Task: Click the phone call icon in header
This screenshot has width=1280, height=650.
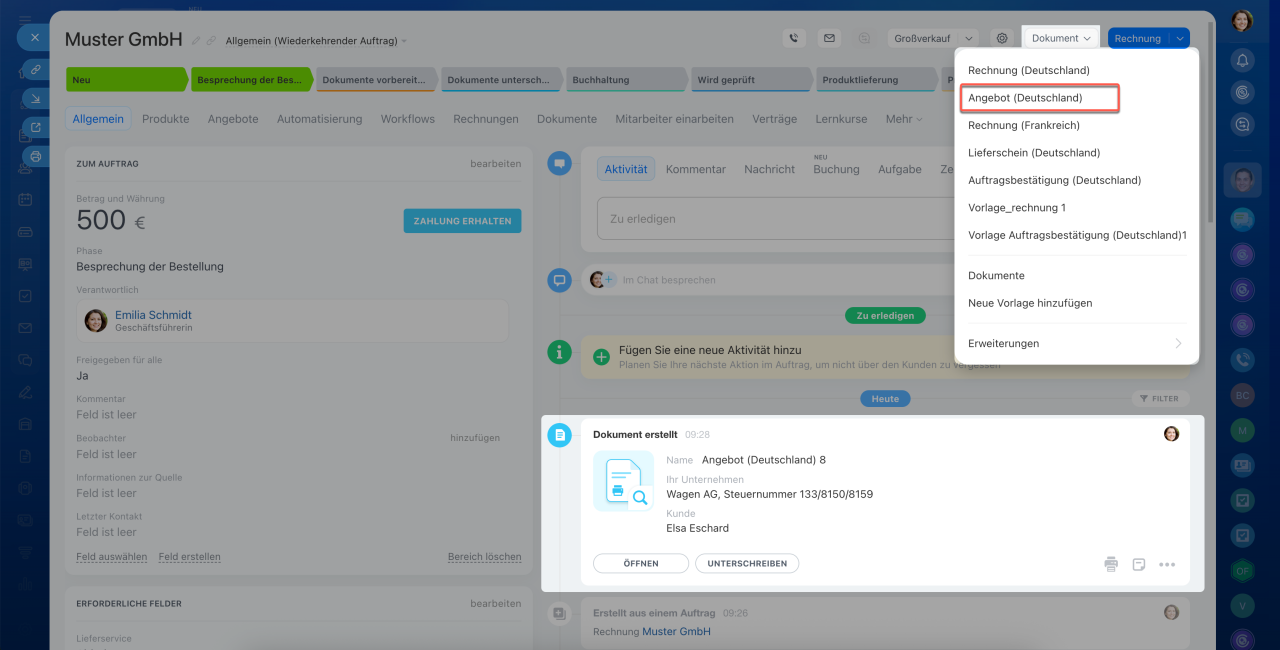Action: (x=794, y=38)
